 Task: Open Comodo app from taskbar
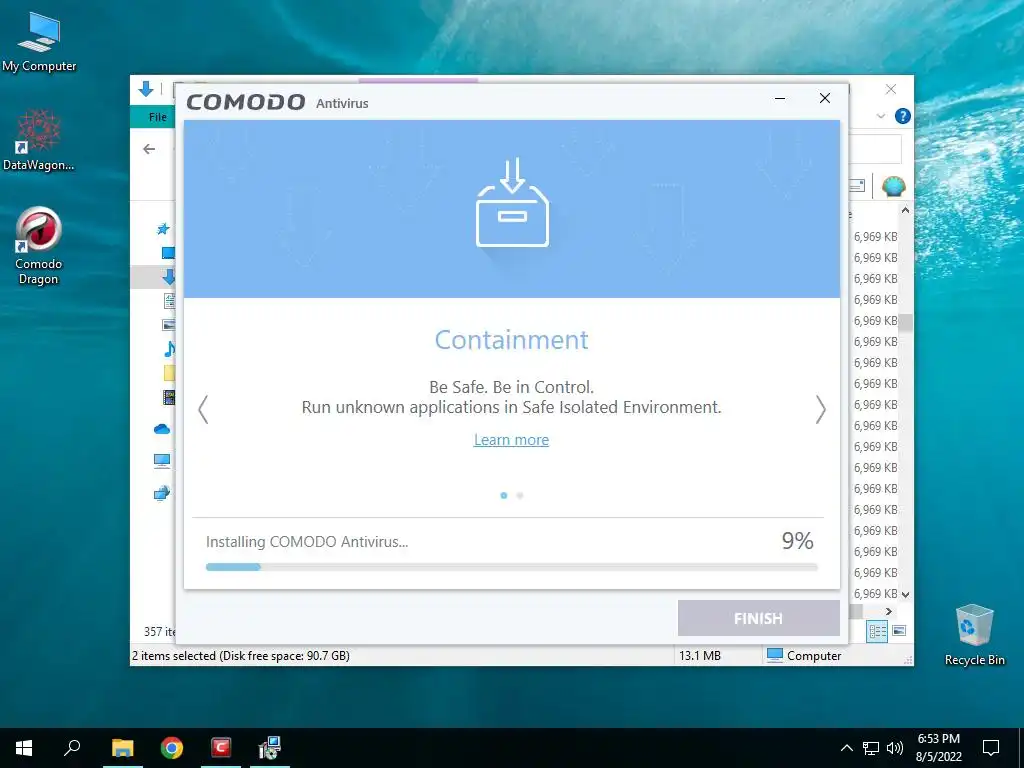pos(221,748)
